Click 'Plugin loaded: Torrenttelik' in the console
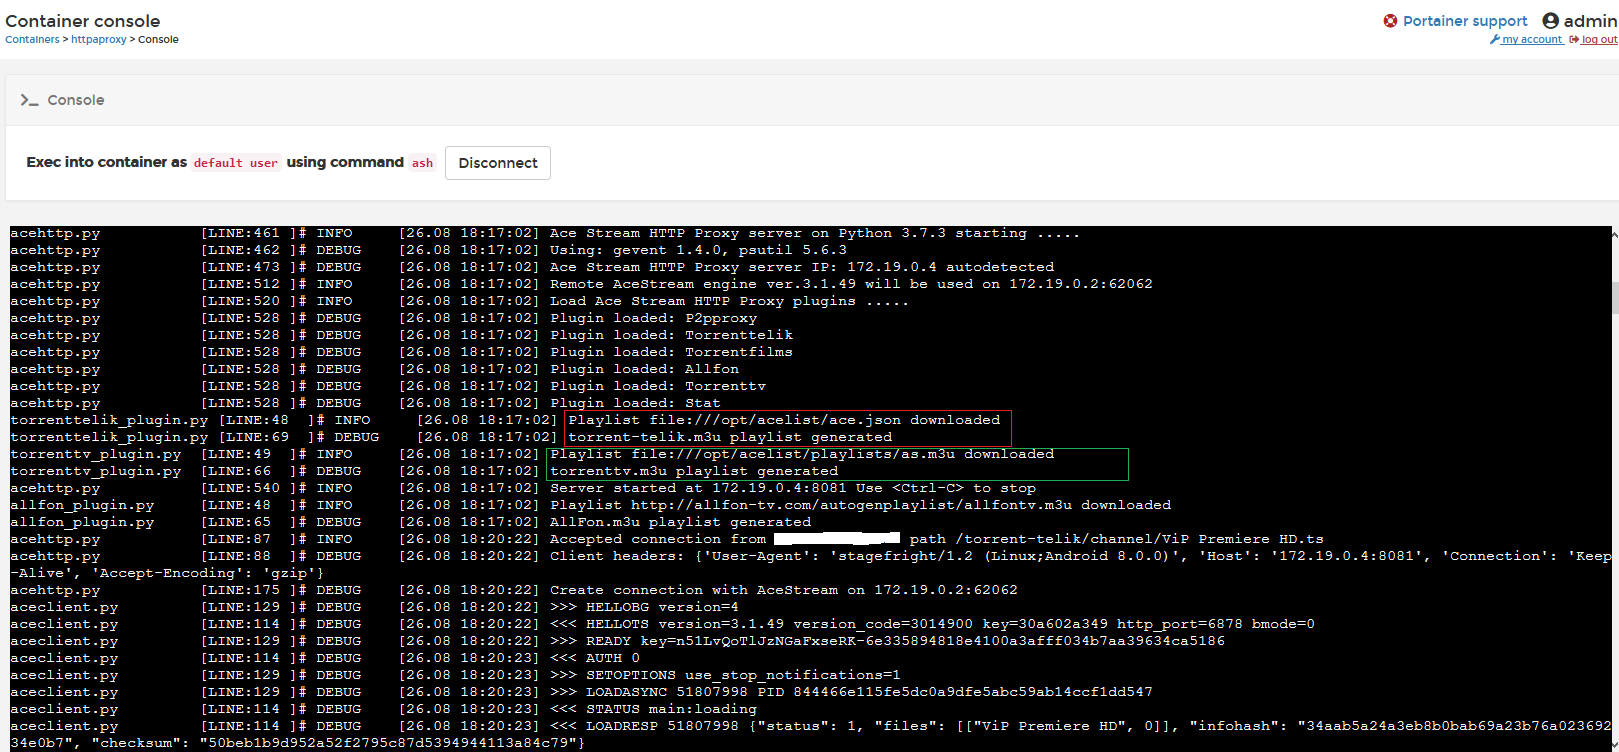This screenshot has width=1619, height=752. (671, 335)
